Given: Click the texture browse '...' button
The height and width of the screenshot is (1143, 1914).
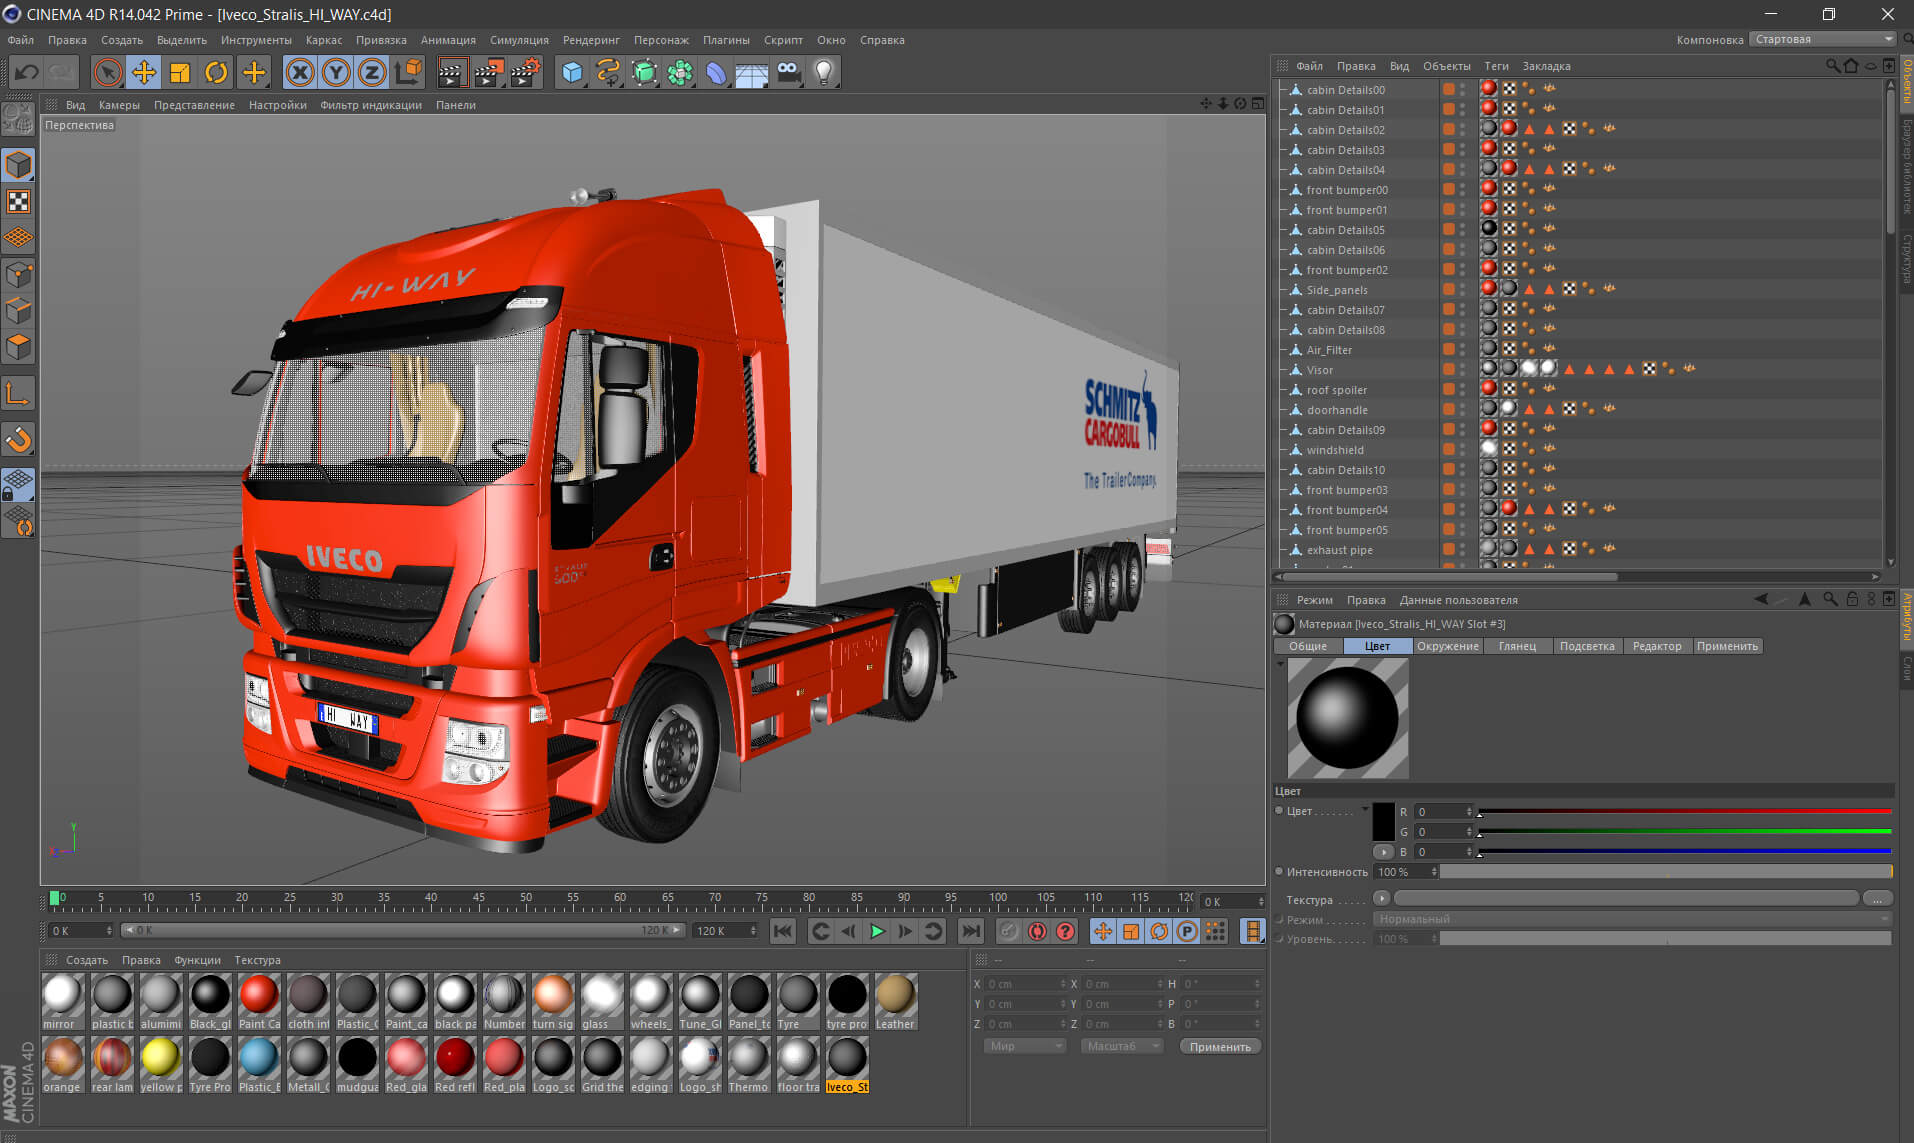Looking at the screenshot, I should [1878, 898].
